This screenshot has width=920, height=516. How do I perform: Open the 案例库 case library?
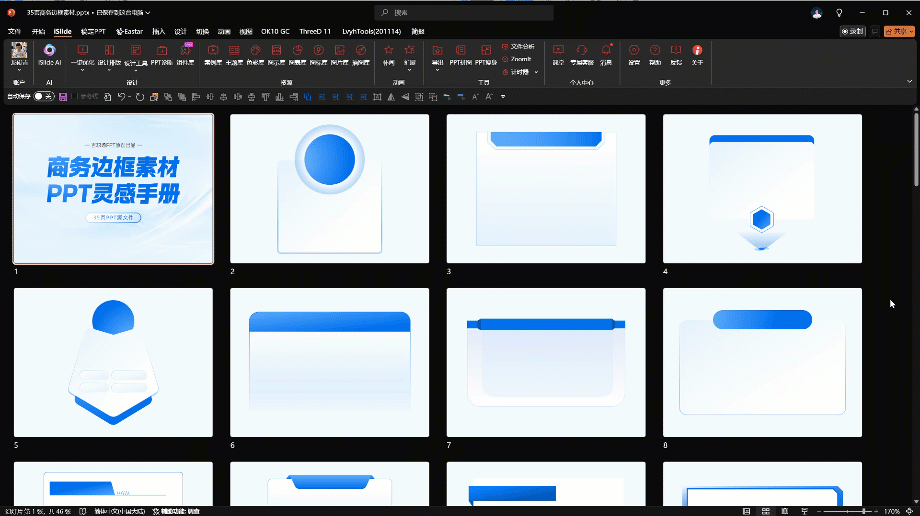tap(213, 55)
